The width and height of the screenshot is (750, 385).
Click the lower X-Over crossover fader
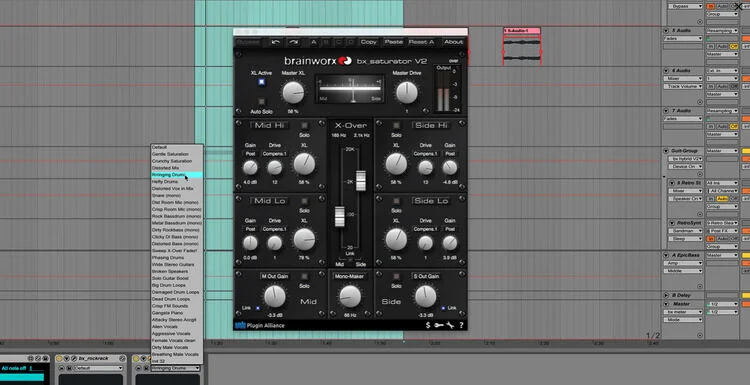(x=340, y=217)
